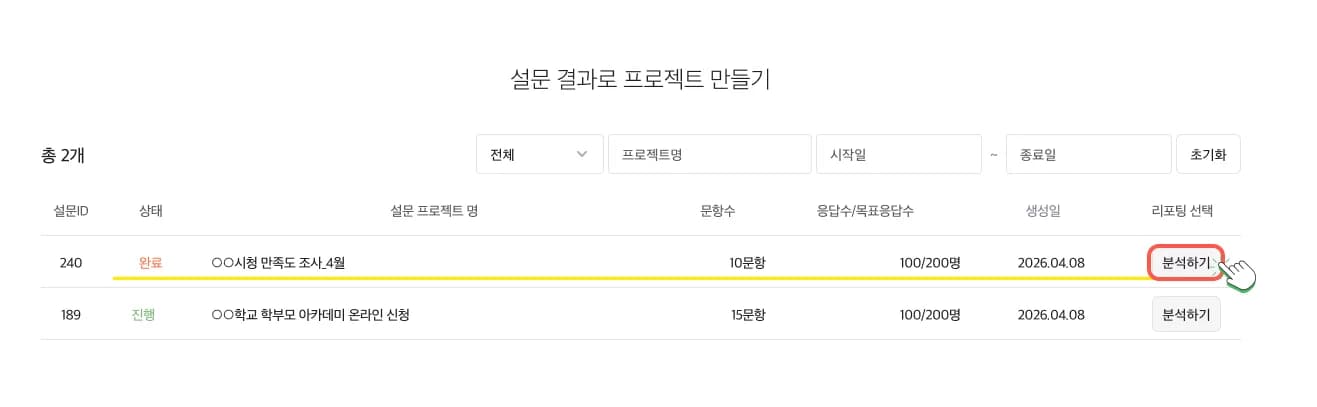Sort by the 생성일 column header
The height and width of the screenshot is (407, 1317).
(1043, 211)
